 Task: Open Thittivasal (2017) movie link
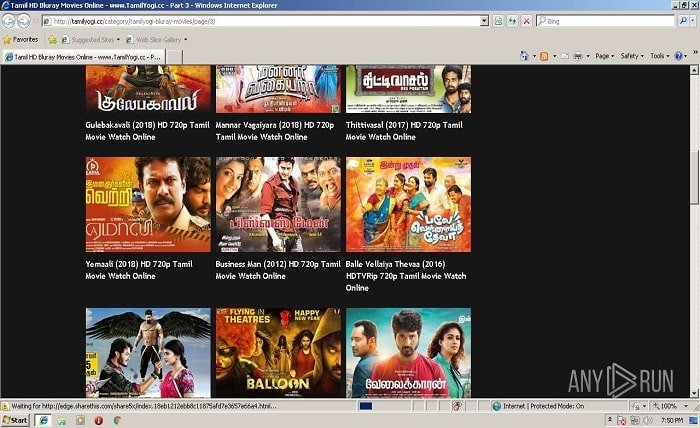404,131
